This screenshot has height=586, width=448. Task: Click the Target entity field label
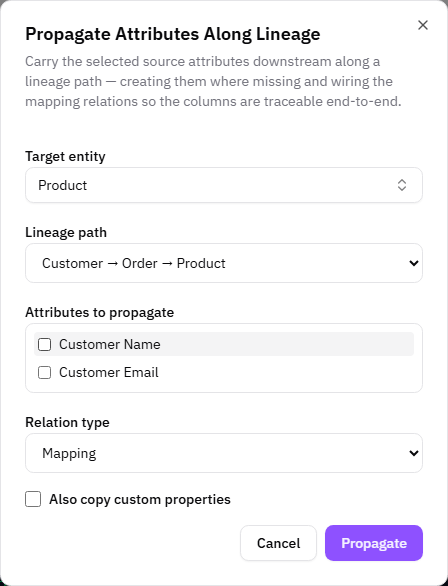click(x=65, y=156)
